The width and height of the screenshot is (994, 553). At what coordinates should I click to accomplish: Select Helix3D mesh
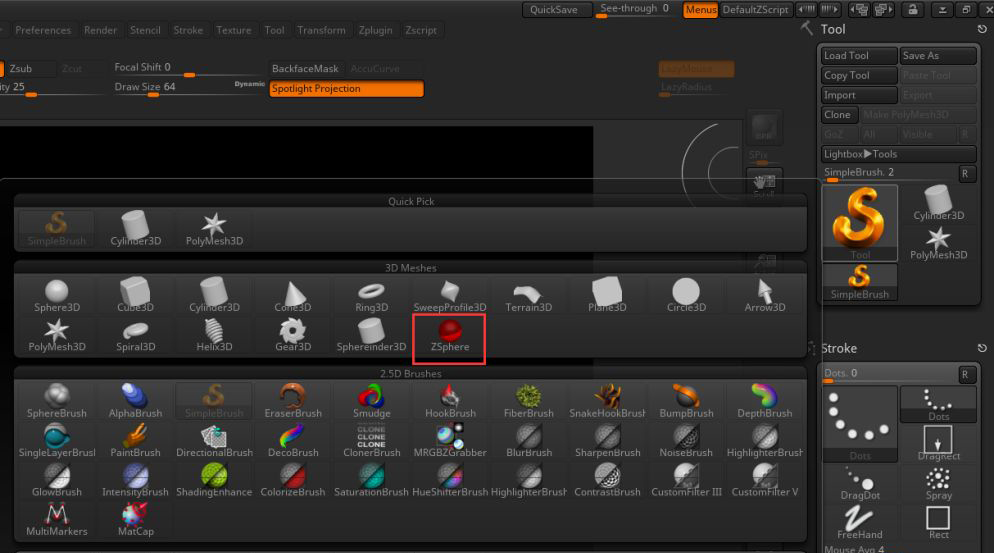pyautogui.click(x=214, y=336)
